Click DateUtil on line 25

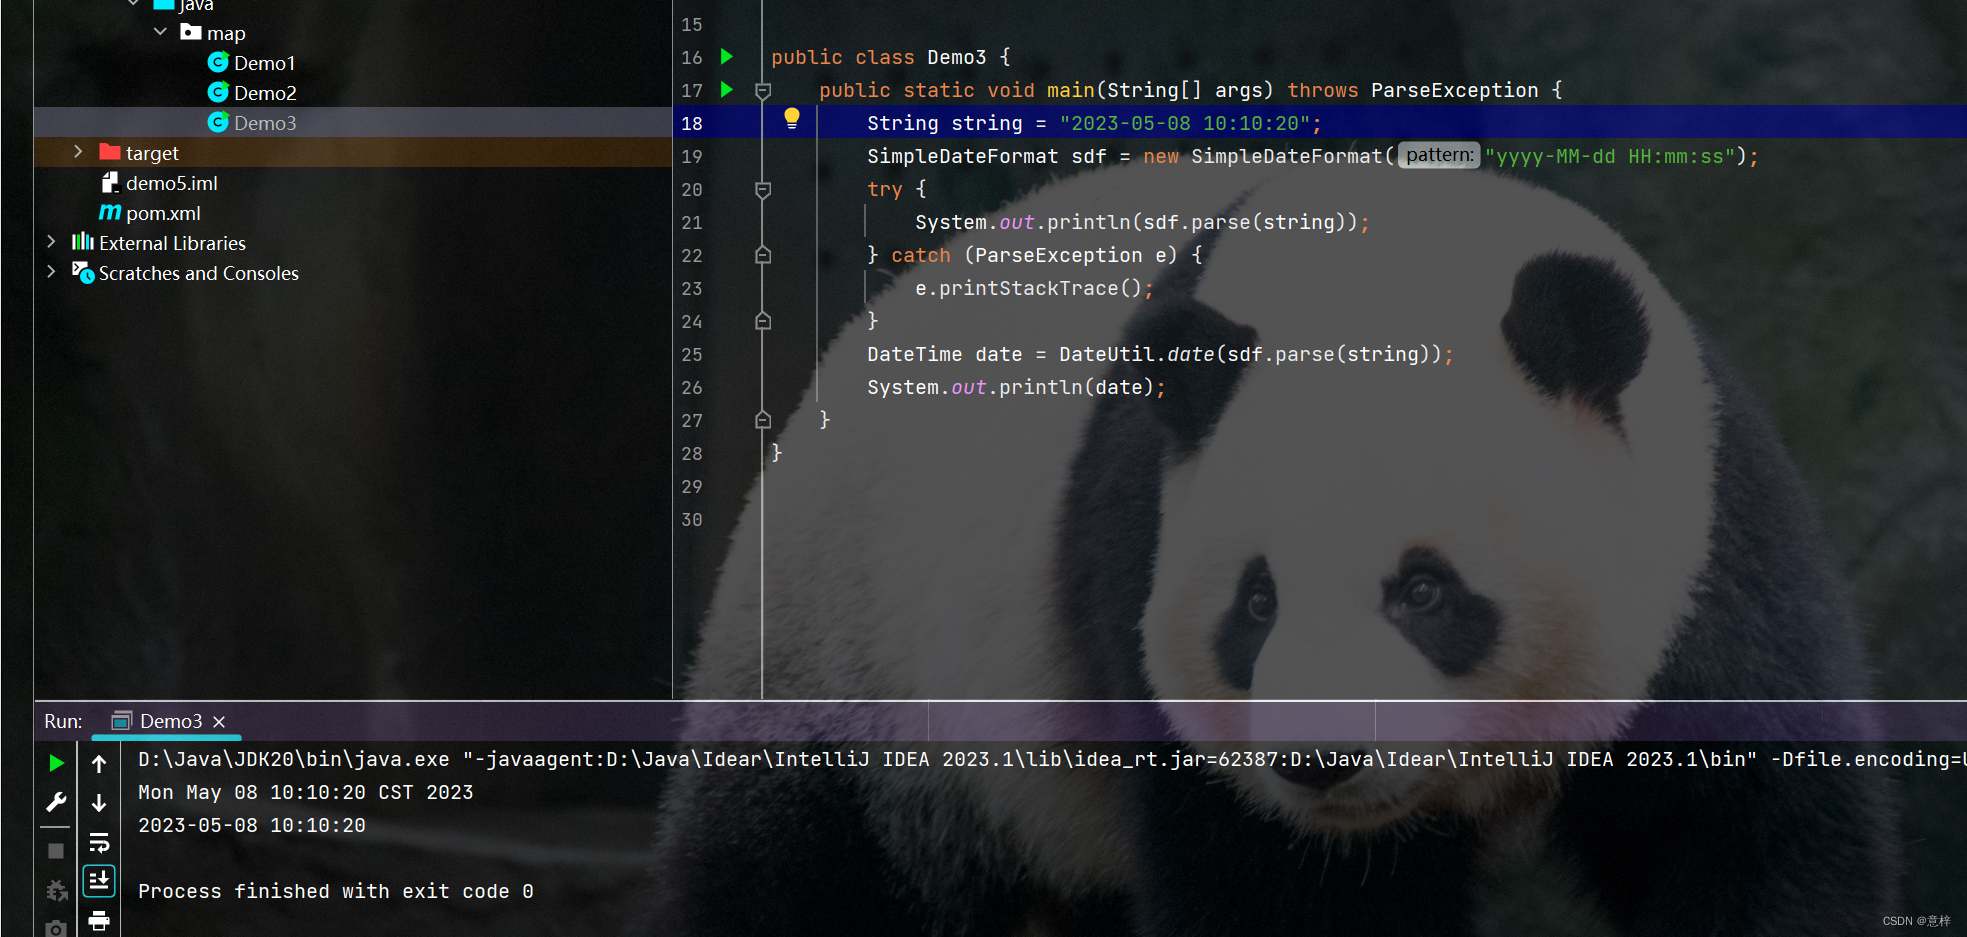tap(1107, 354)
